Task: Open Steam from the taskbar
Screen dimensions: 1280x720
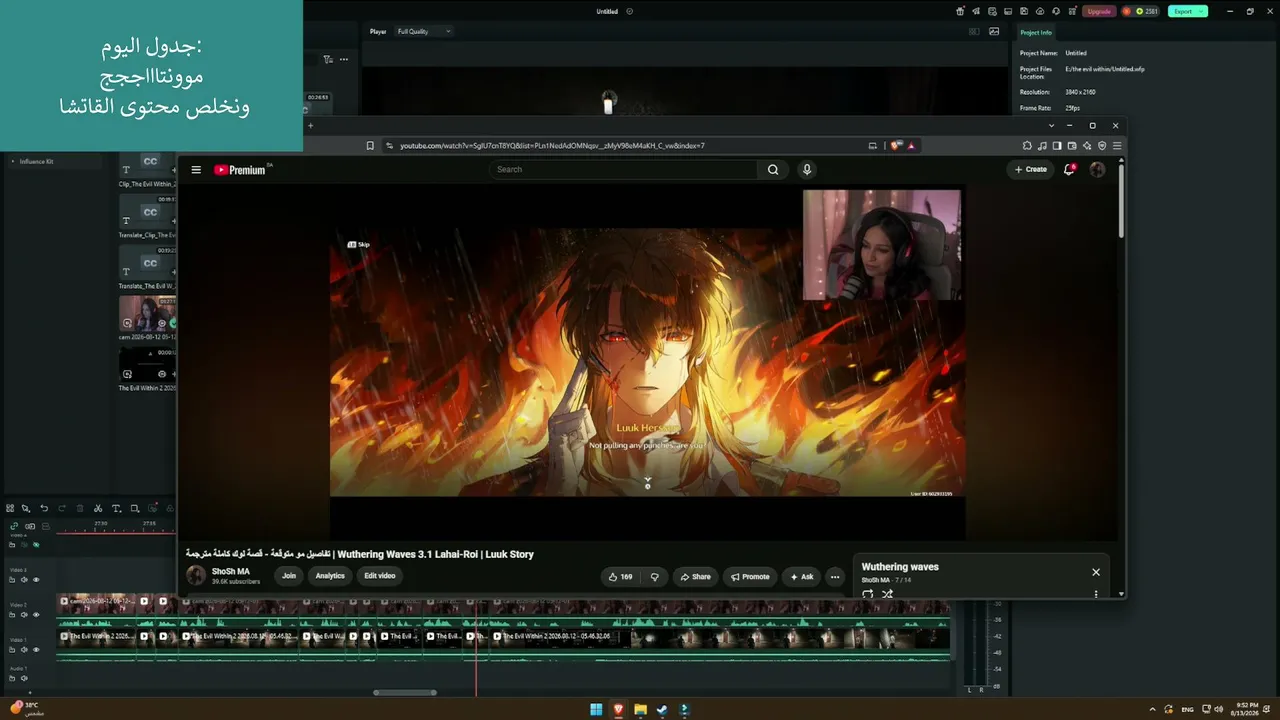Action: point(662,710)
